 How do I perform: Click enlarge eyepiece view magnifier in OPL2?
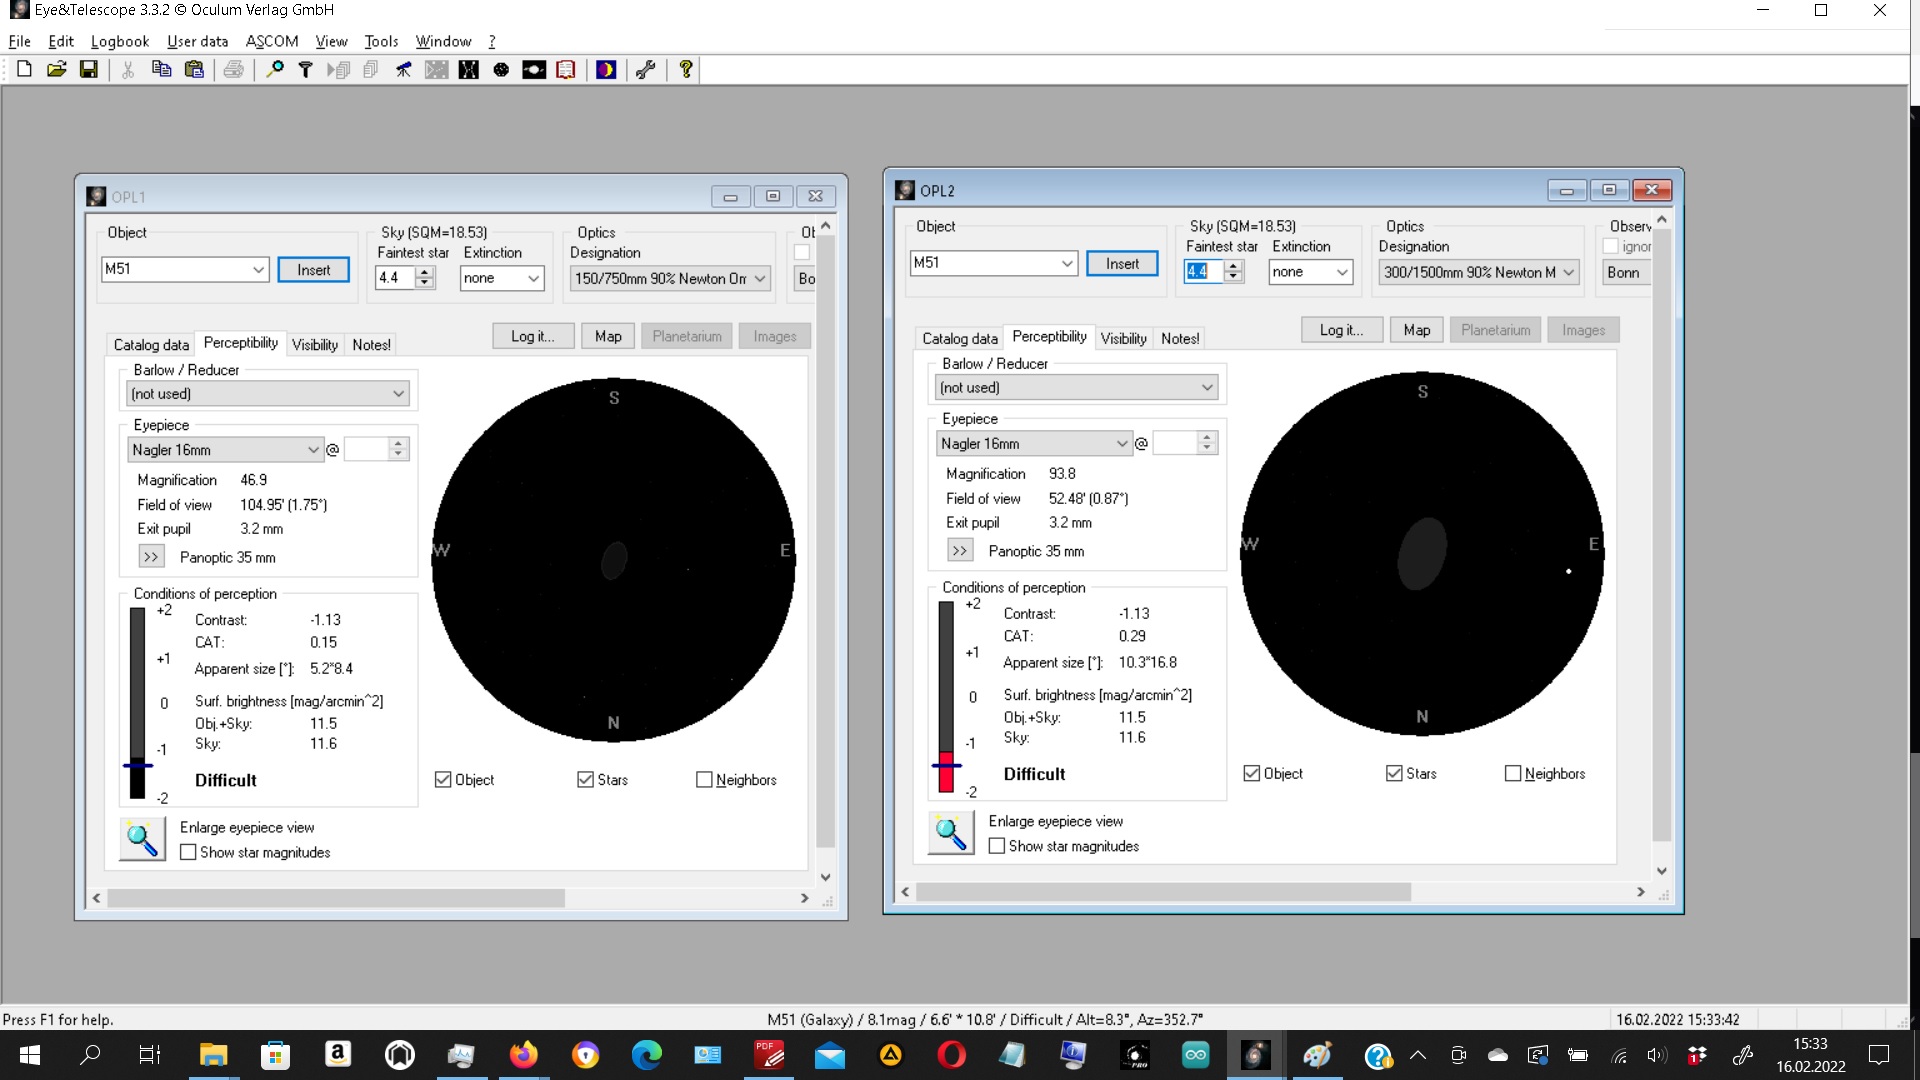[951, 832]
